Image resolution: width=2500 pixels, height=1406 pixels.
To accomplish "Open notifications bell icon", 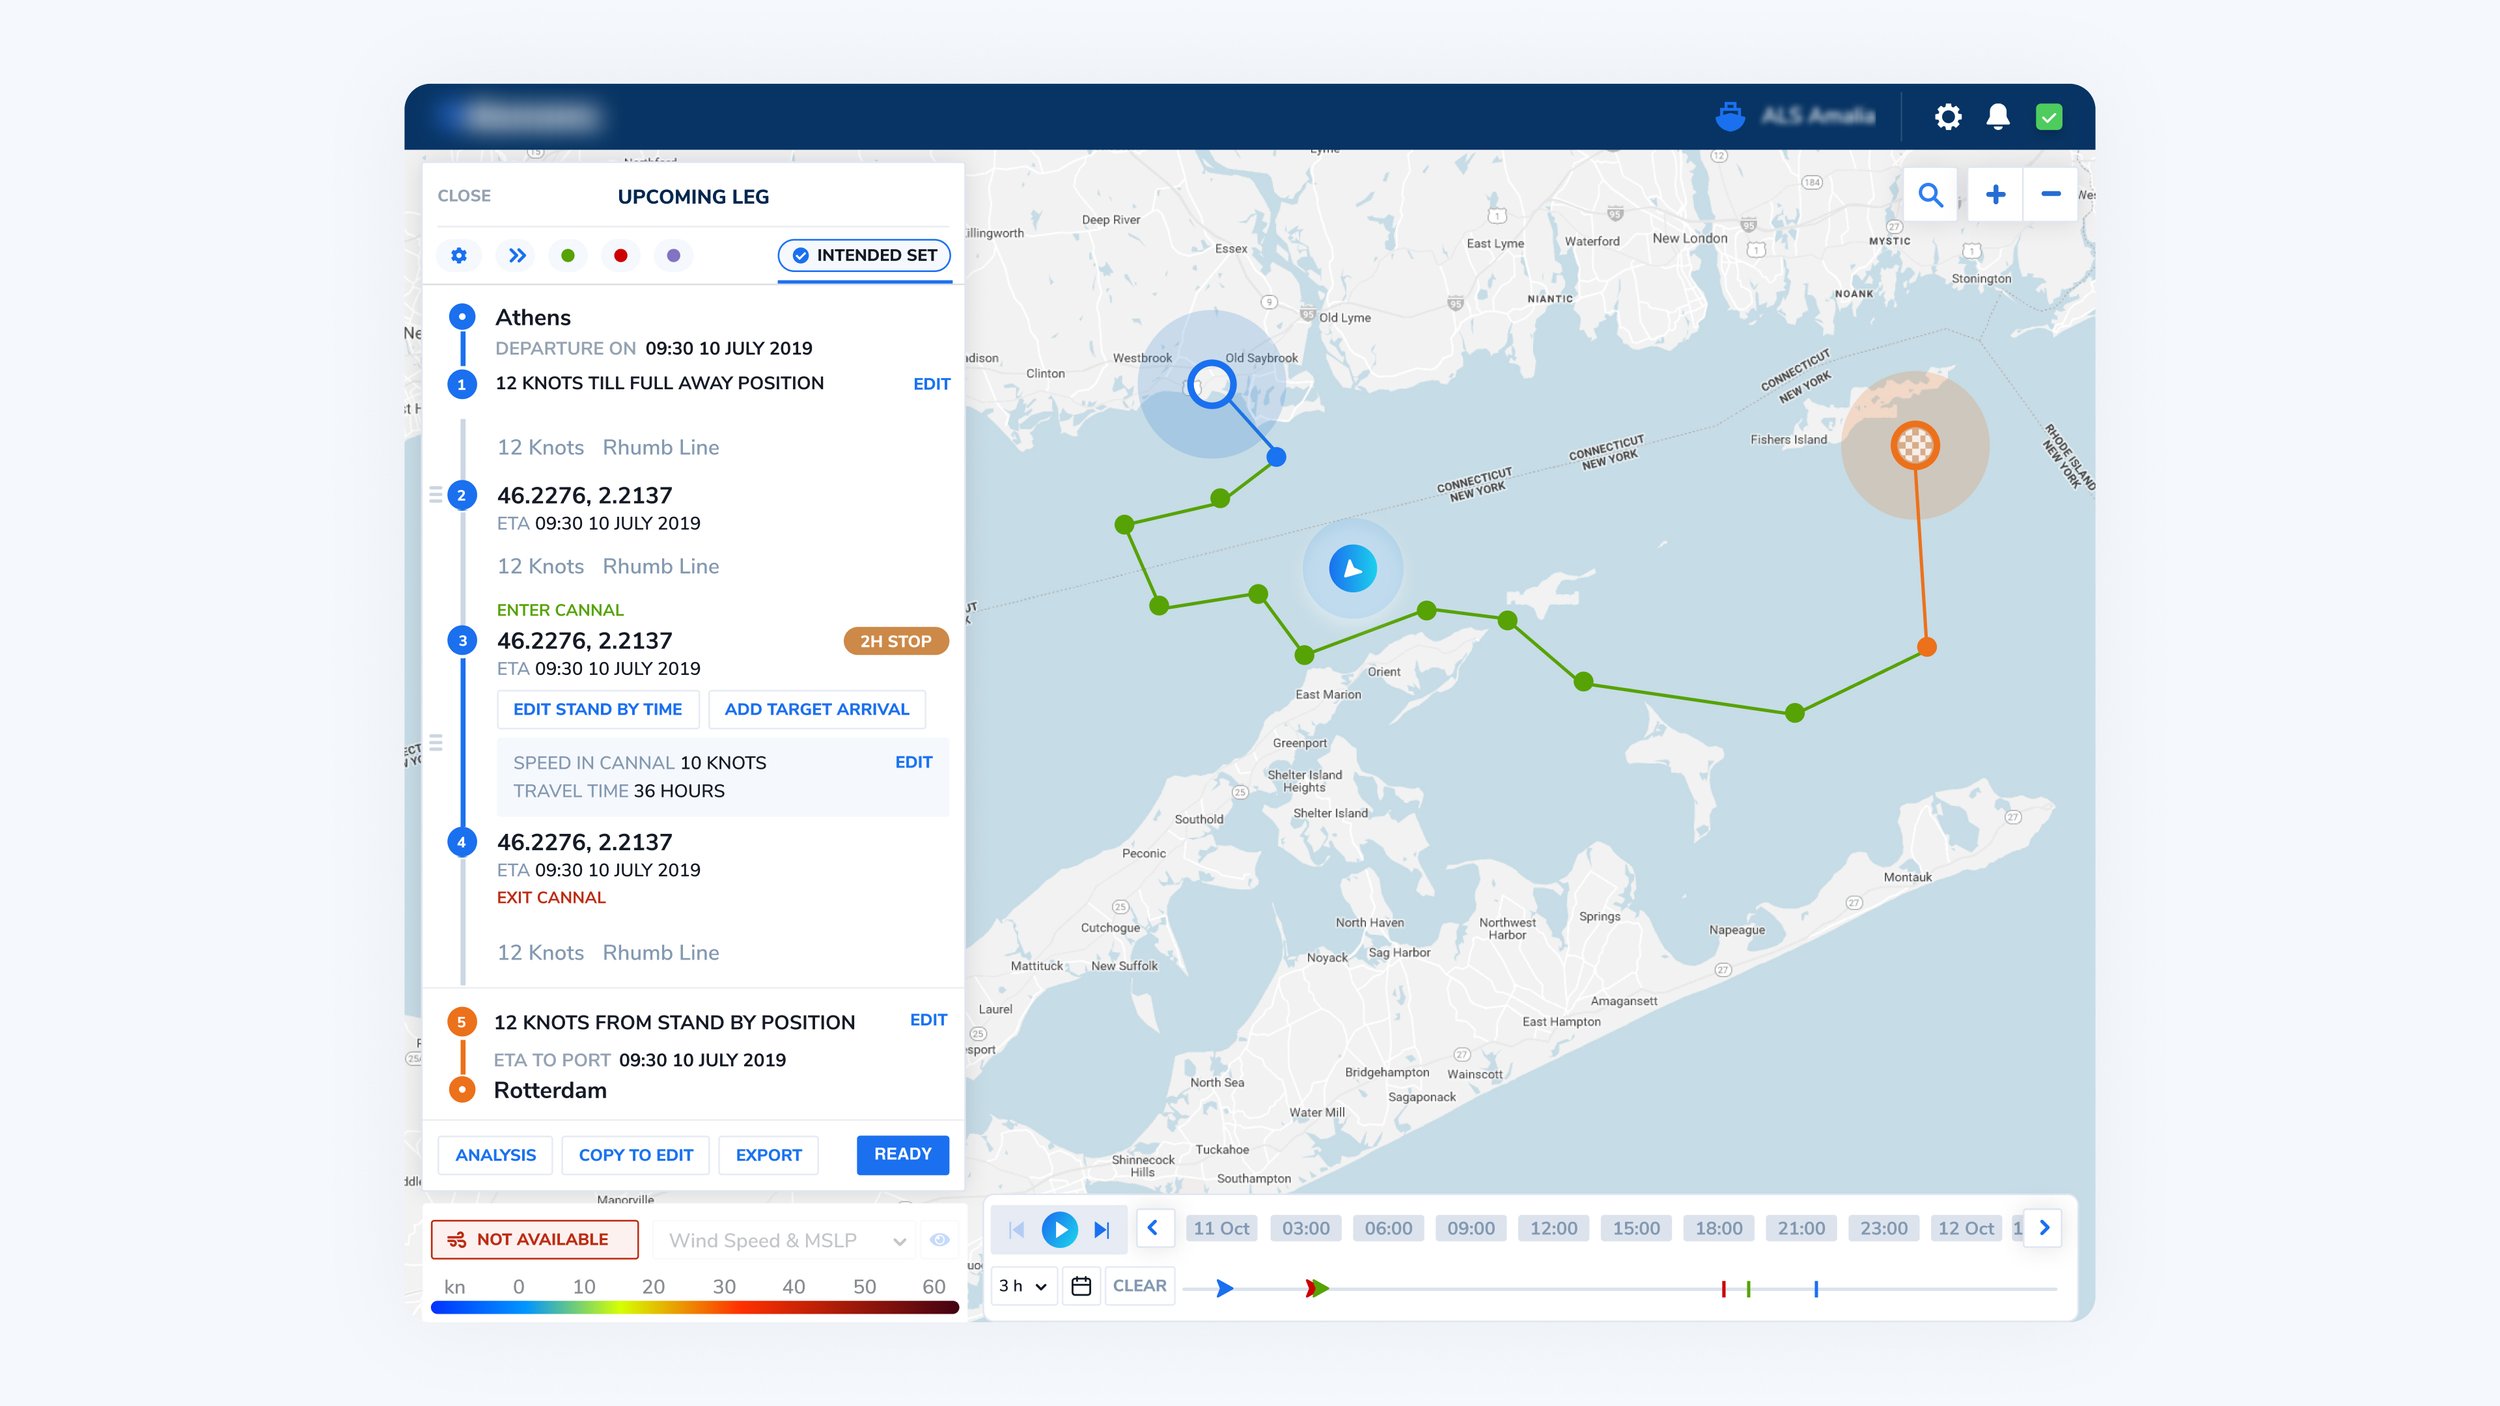I will click(1998, 117).
